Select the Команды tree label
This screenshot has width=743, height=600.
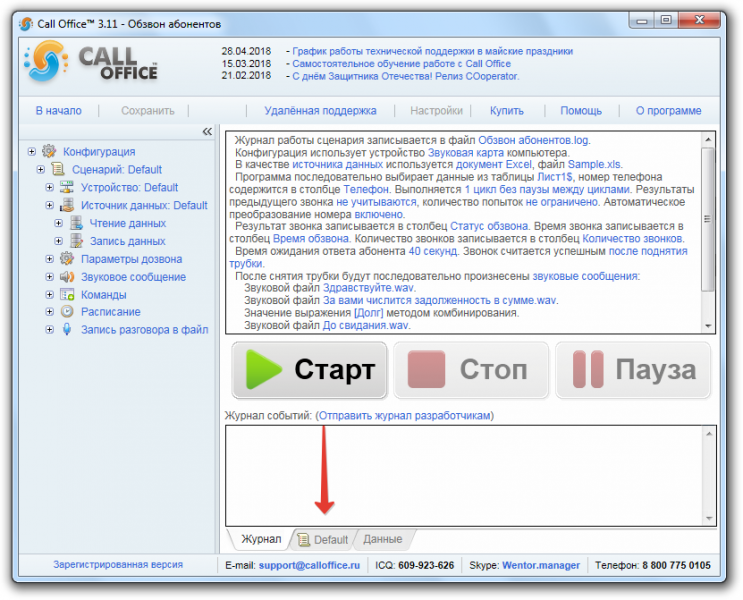103,295
